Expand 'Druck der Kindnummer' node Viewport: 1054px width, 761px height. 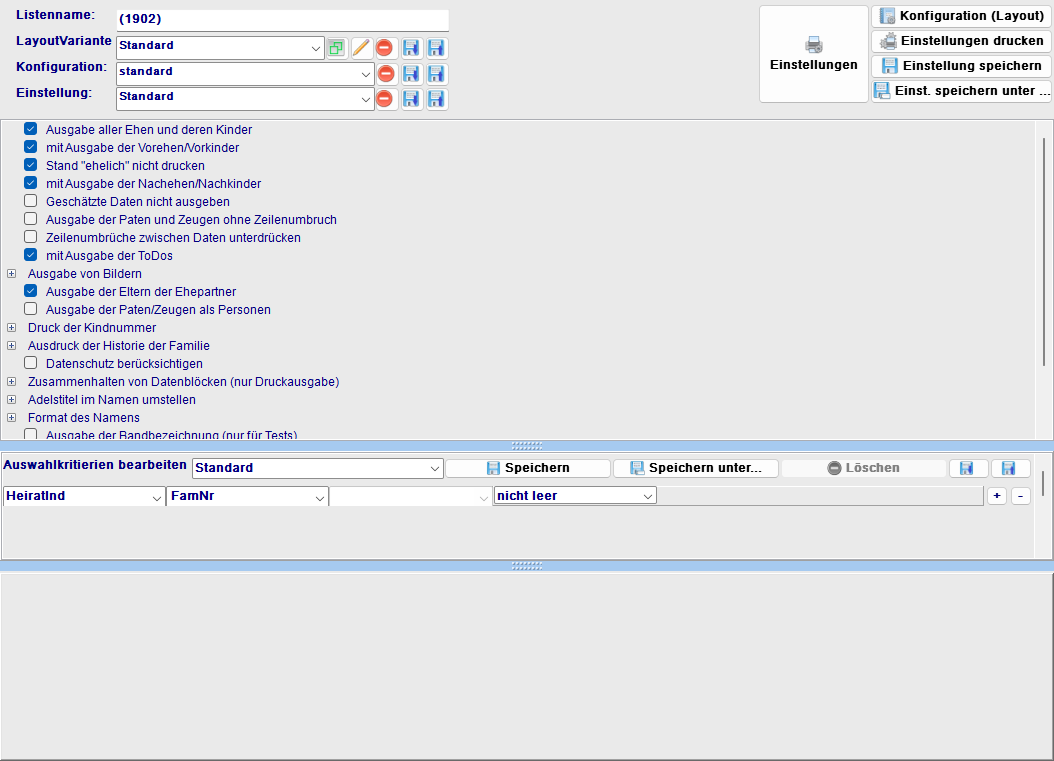pyautogui.click(x=12, y=328)
